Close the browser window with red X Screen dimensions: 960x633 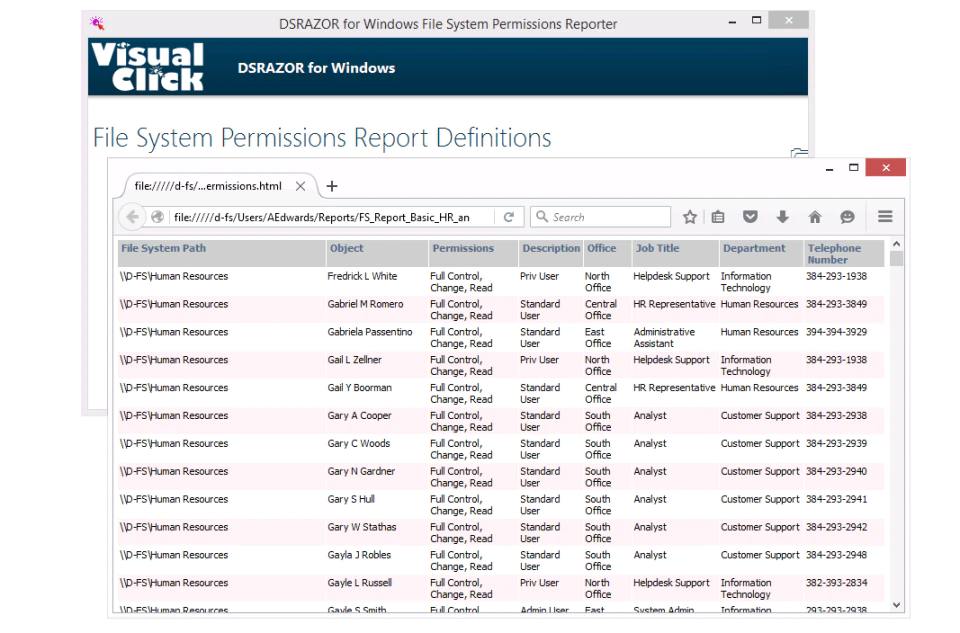click(885, 168)
